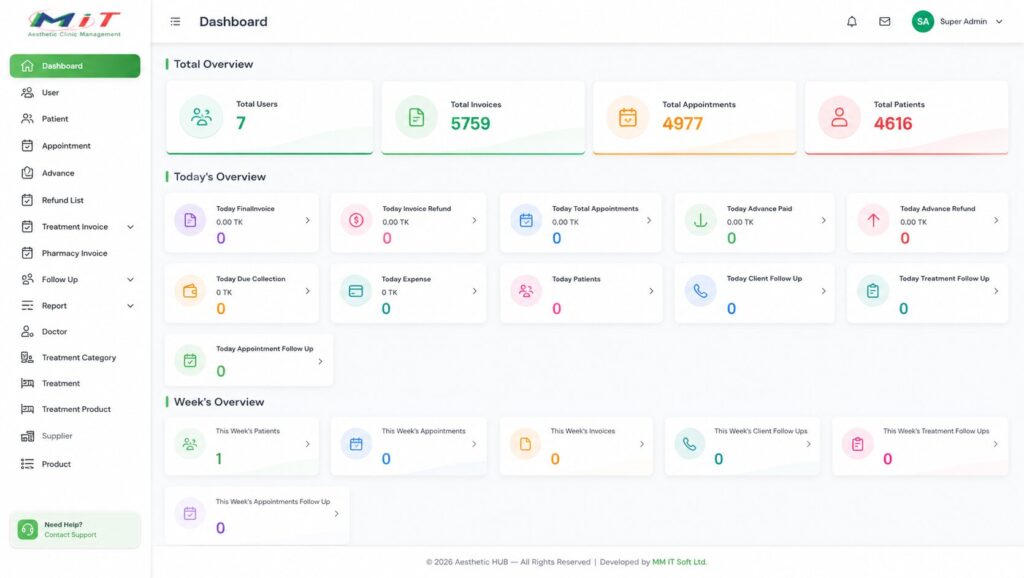Image resolution: width=1024 pixels, height=578 pixels.
Task: Open the Contact Support link
Action: tap(70, 535)
